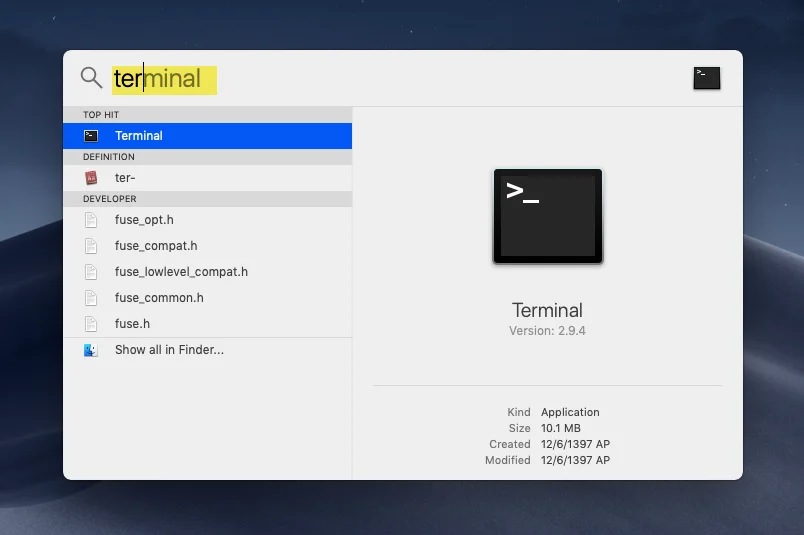Select the fuse.h file result
The image size is (804, 535).
[x=207, y=324]
